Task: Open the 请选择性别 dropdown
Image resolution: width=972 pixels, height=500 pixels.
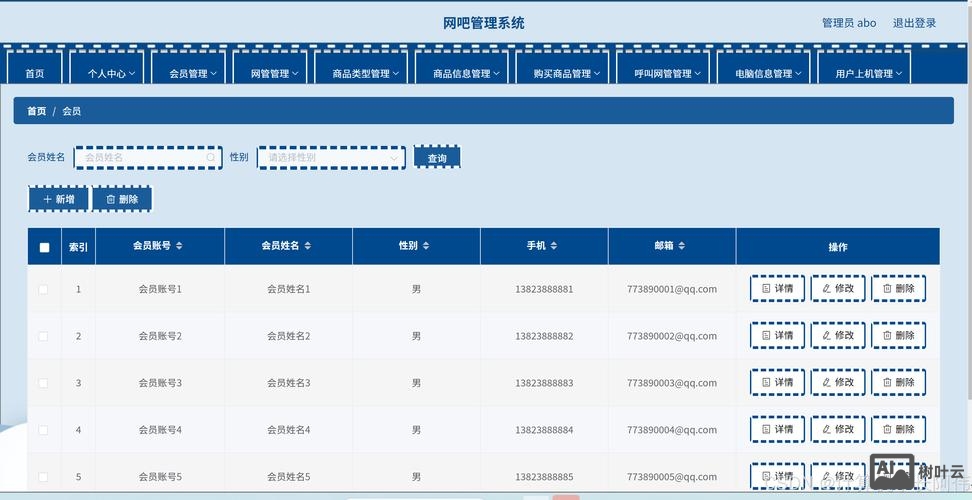Action: pyautogui.click(x=332, y=157)
